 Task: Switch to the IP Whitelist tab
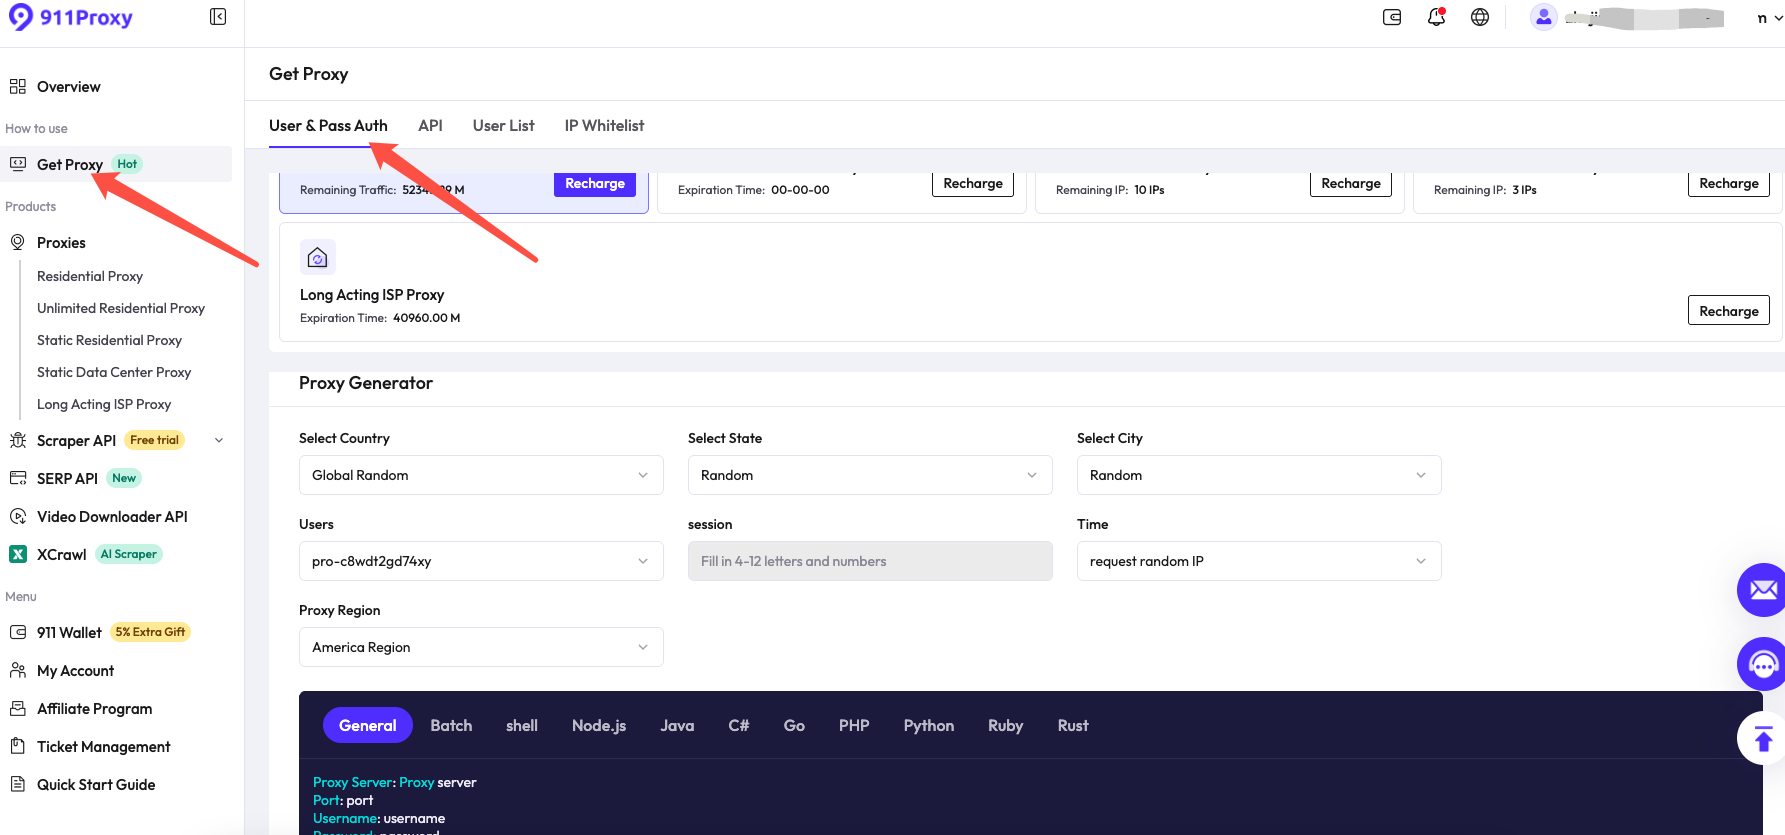[x=604, y=125]
